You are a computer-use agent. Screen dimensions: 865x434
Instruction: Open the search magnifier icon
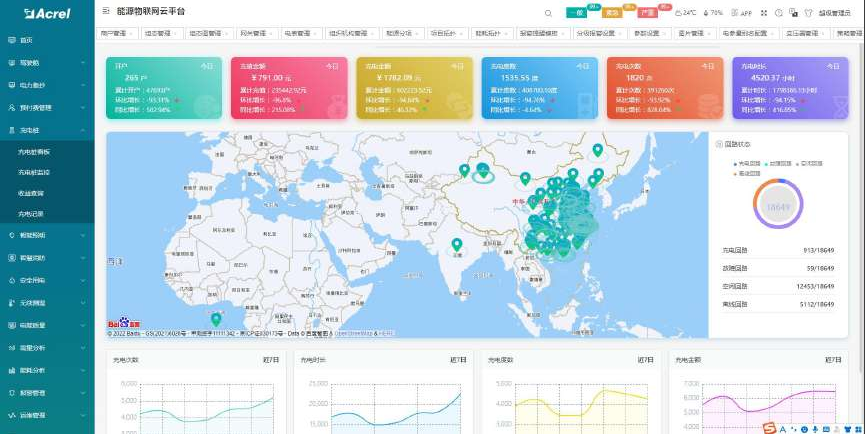pyautogui.click(x=548, y=13)
